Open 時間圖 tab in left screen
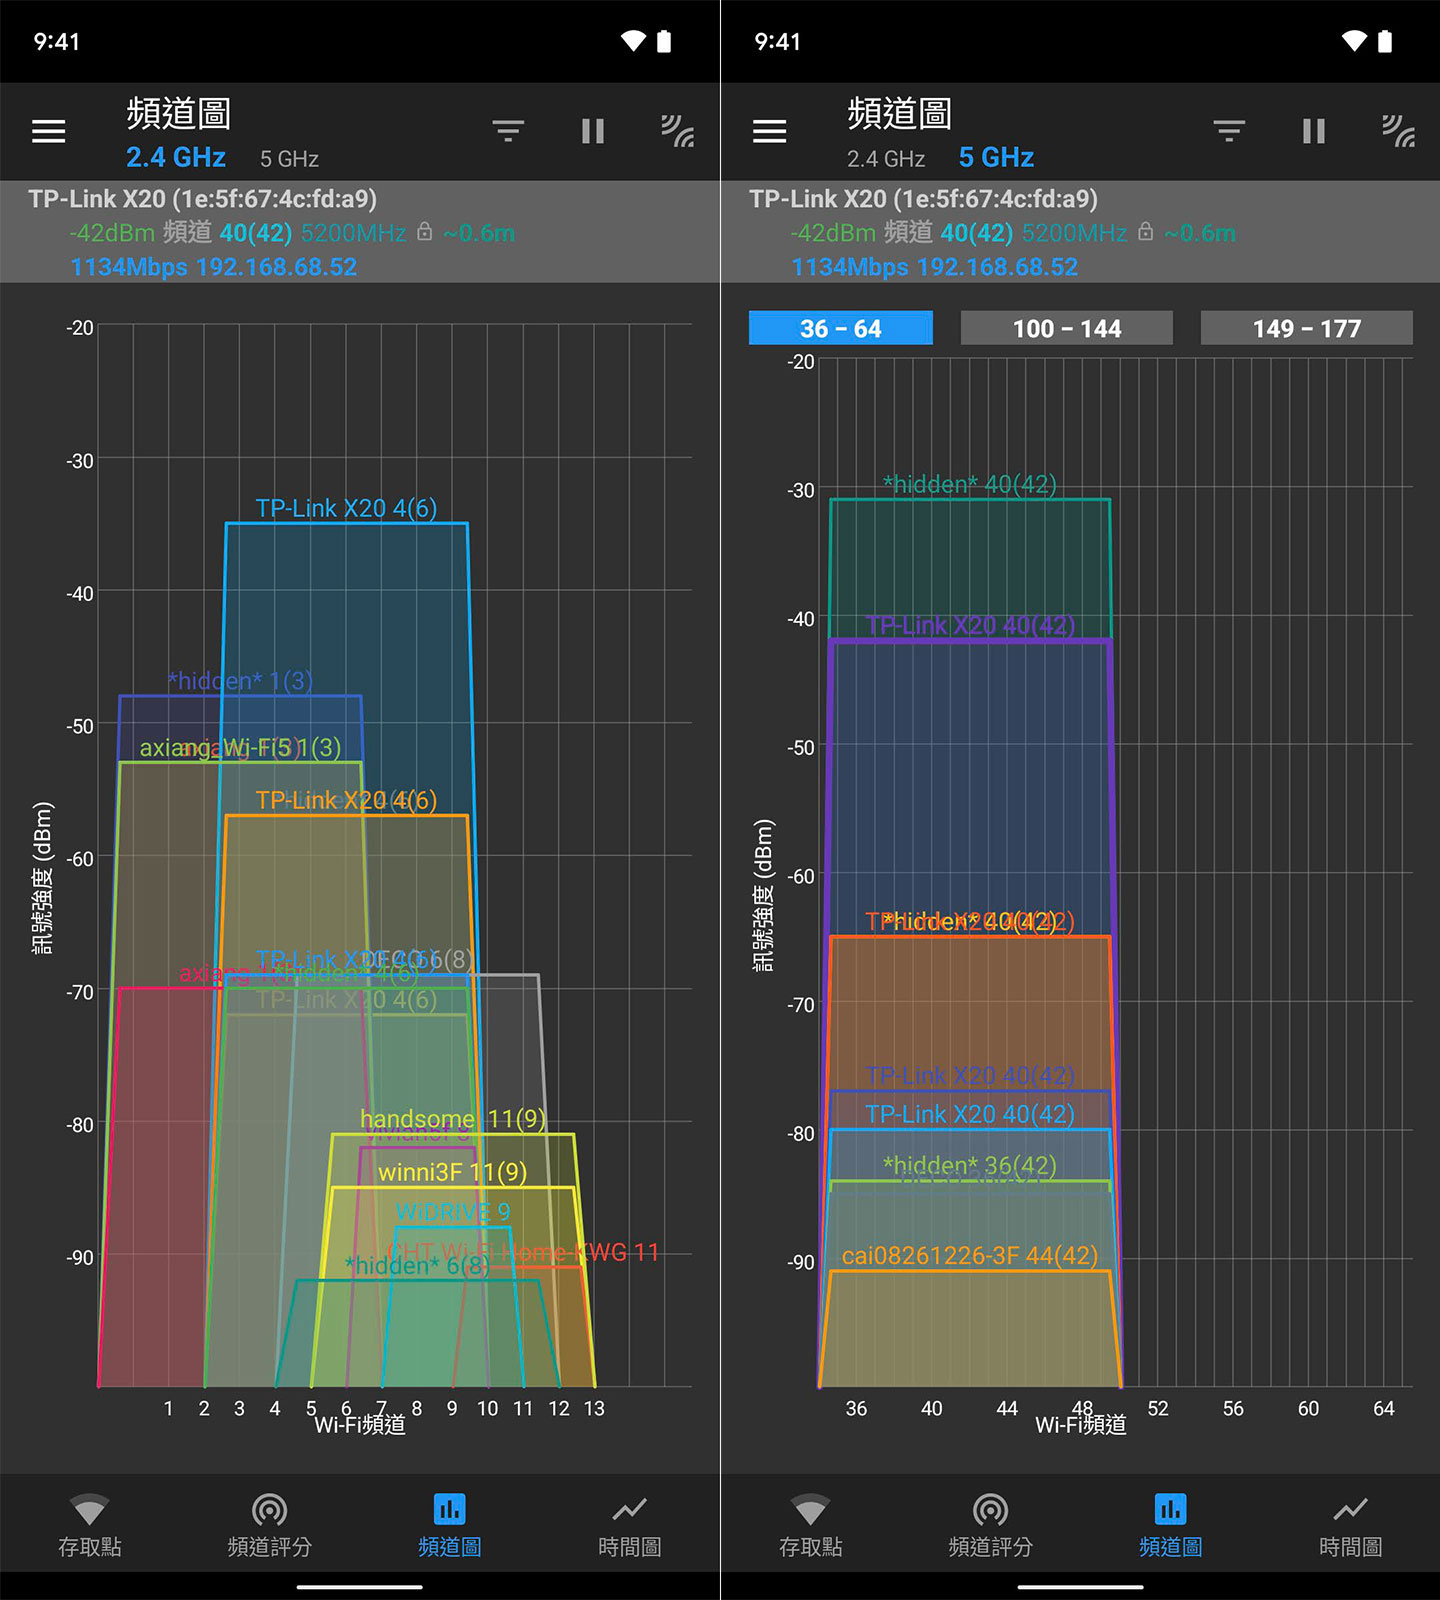 [630, 1526]
